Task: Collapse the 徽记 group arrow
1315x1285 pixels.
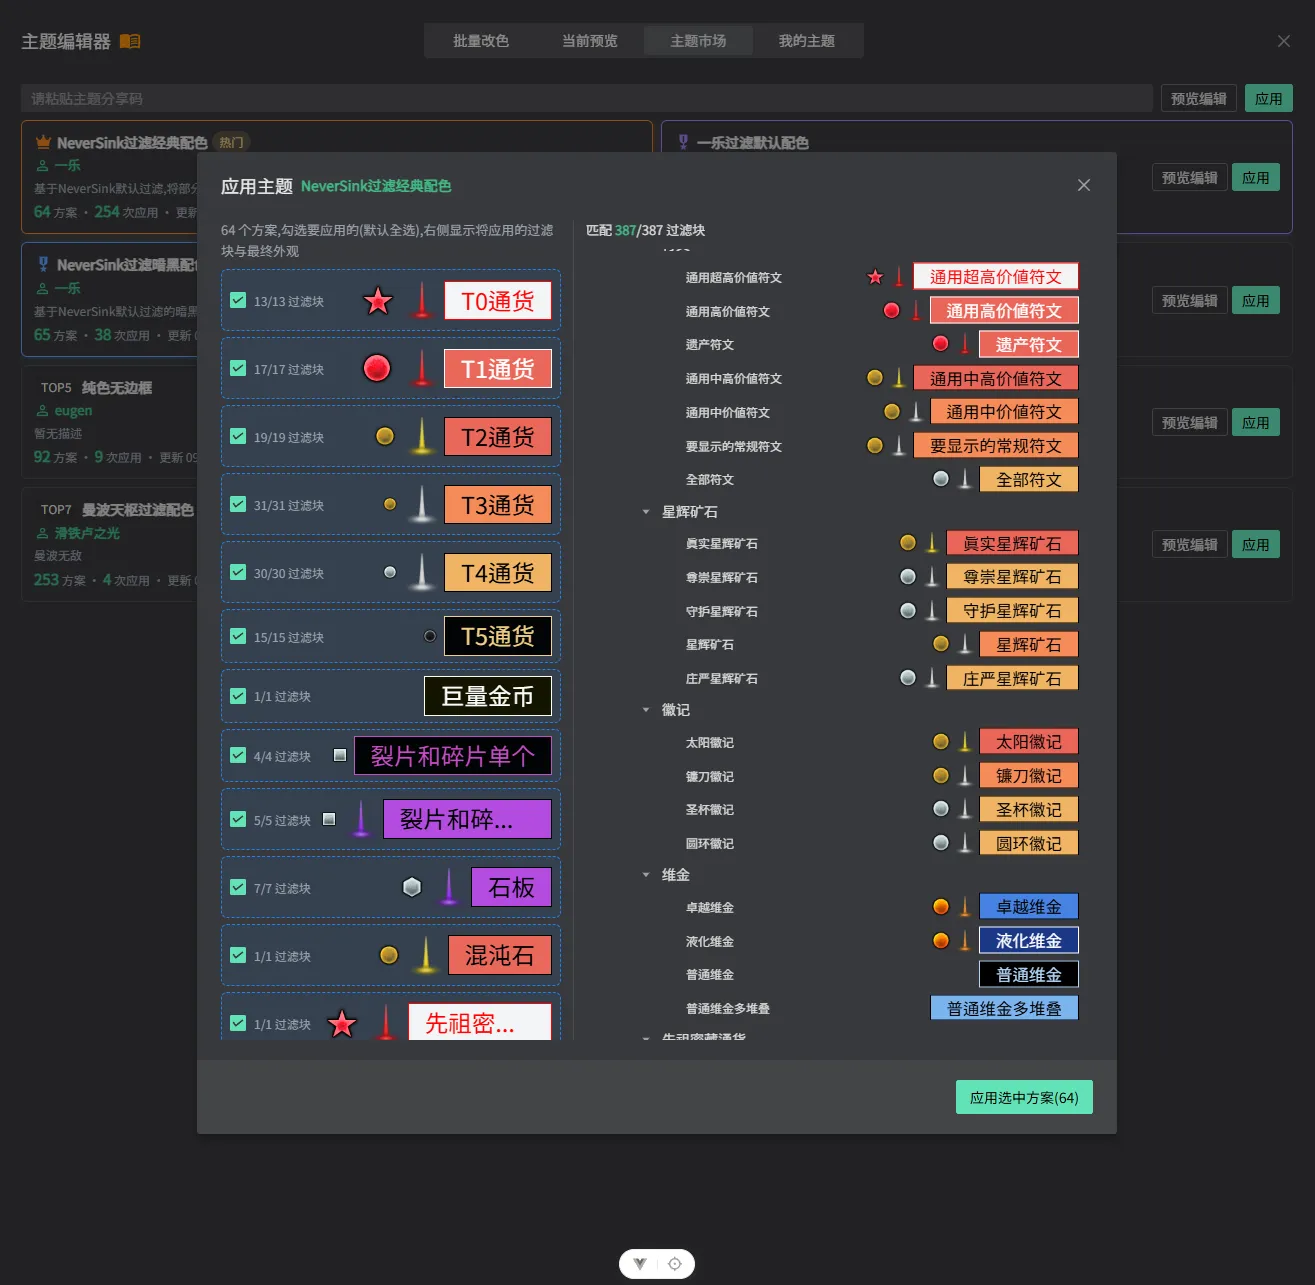Action: [x=646, y=710]
